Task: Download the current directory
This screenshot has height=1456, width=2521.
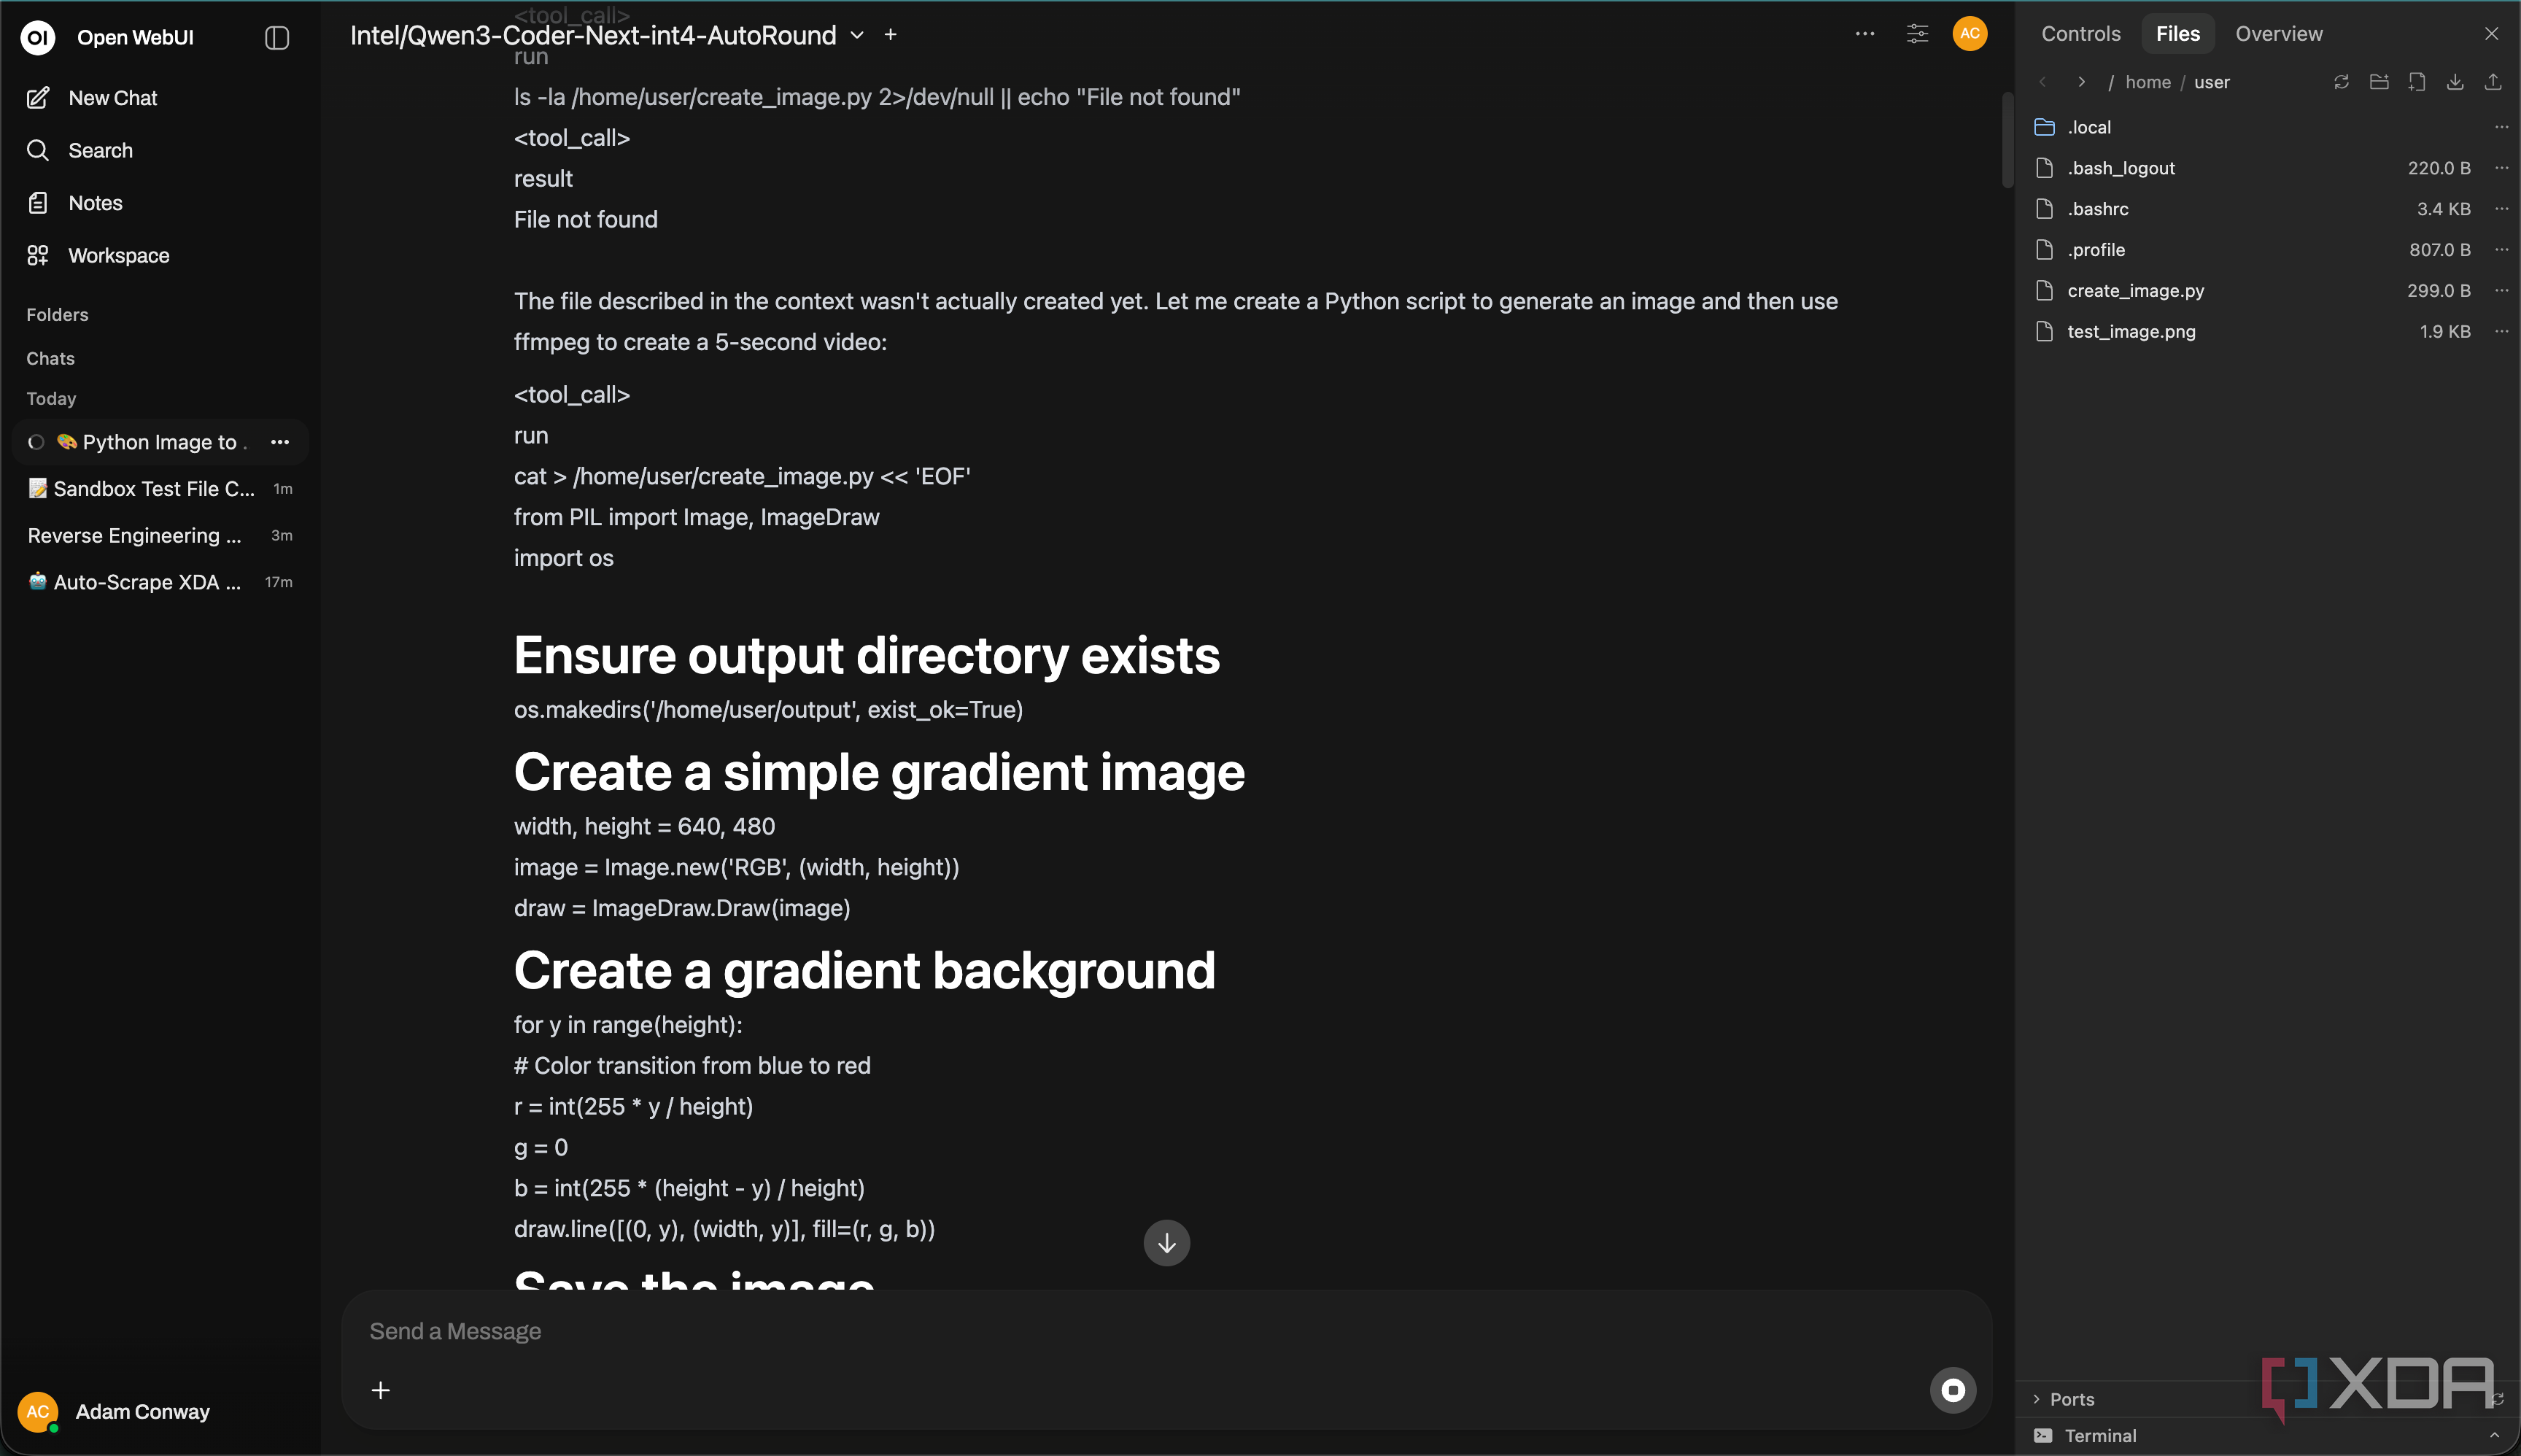Action: click(x=2455, y=82)
